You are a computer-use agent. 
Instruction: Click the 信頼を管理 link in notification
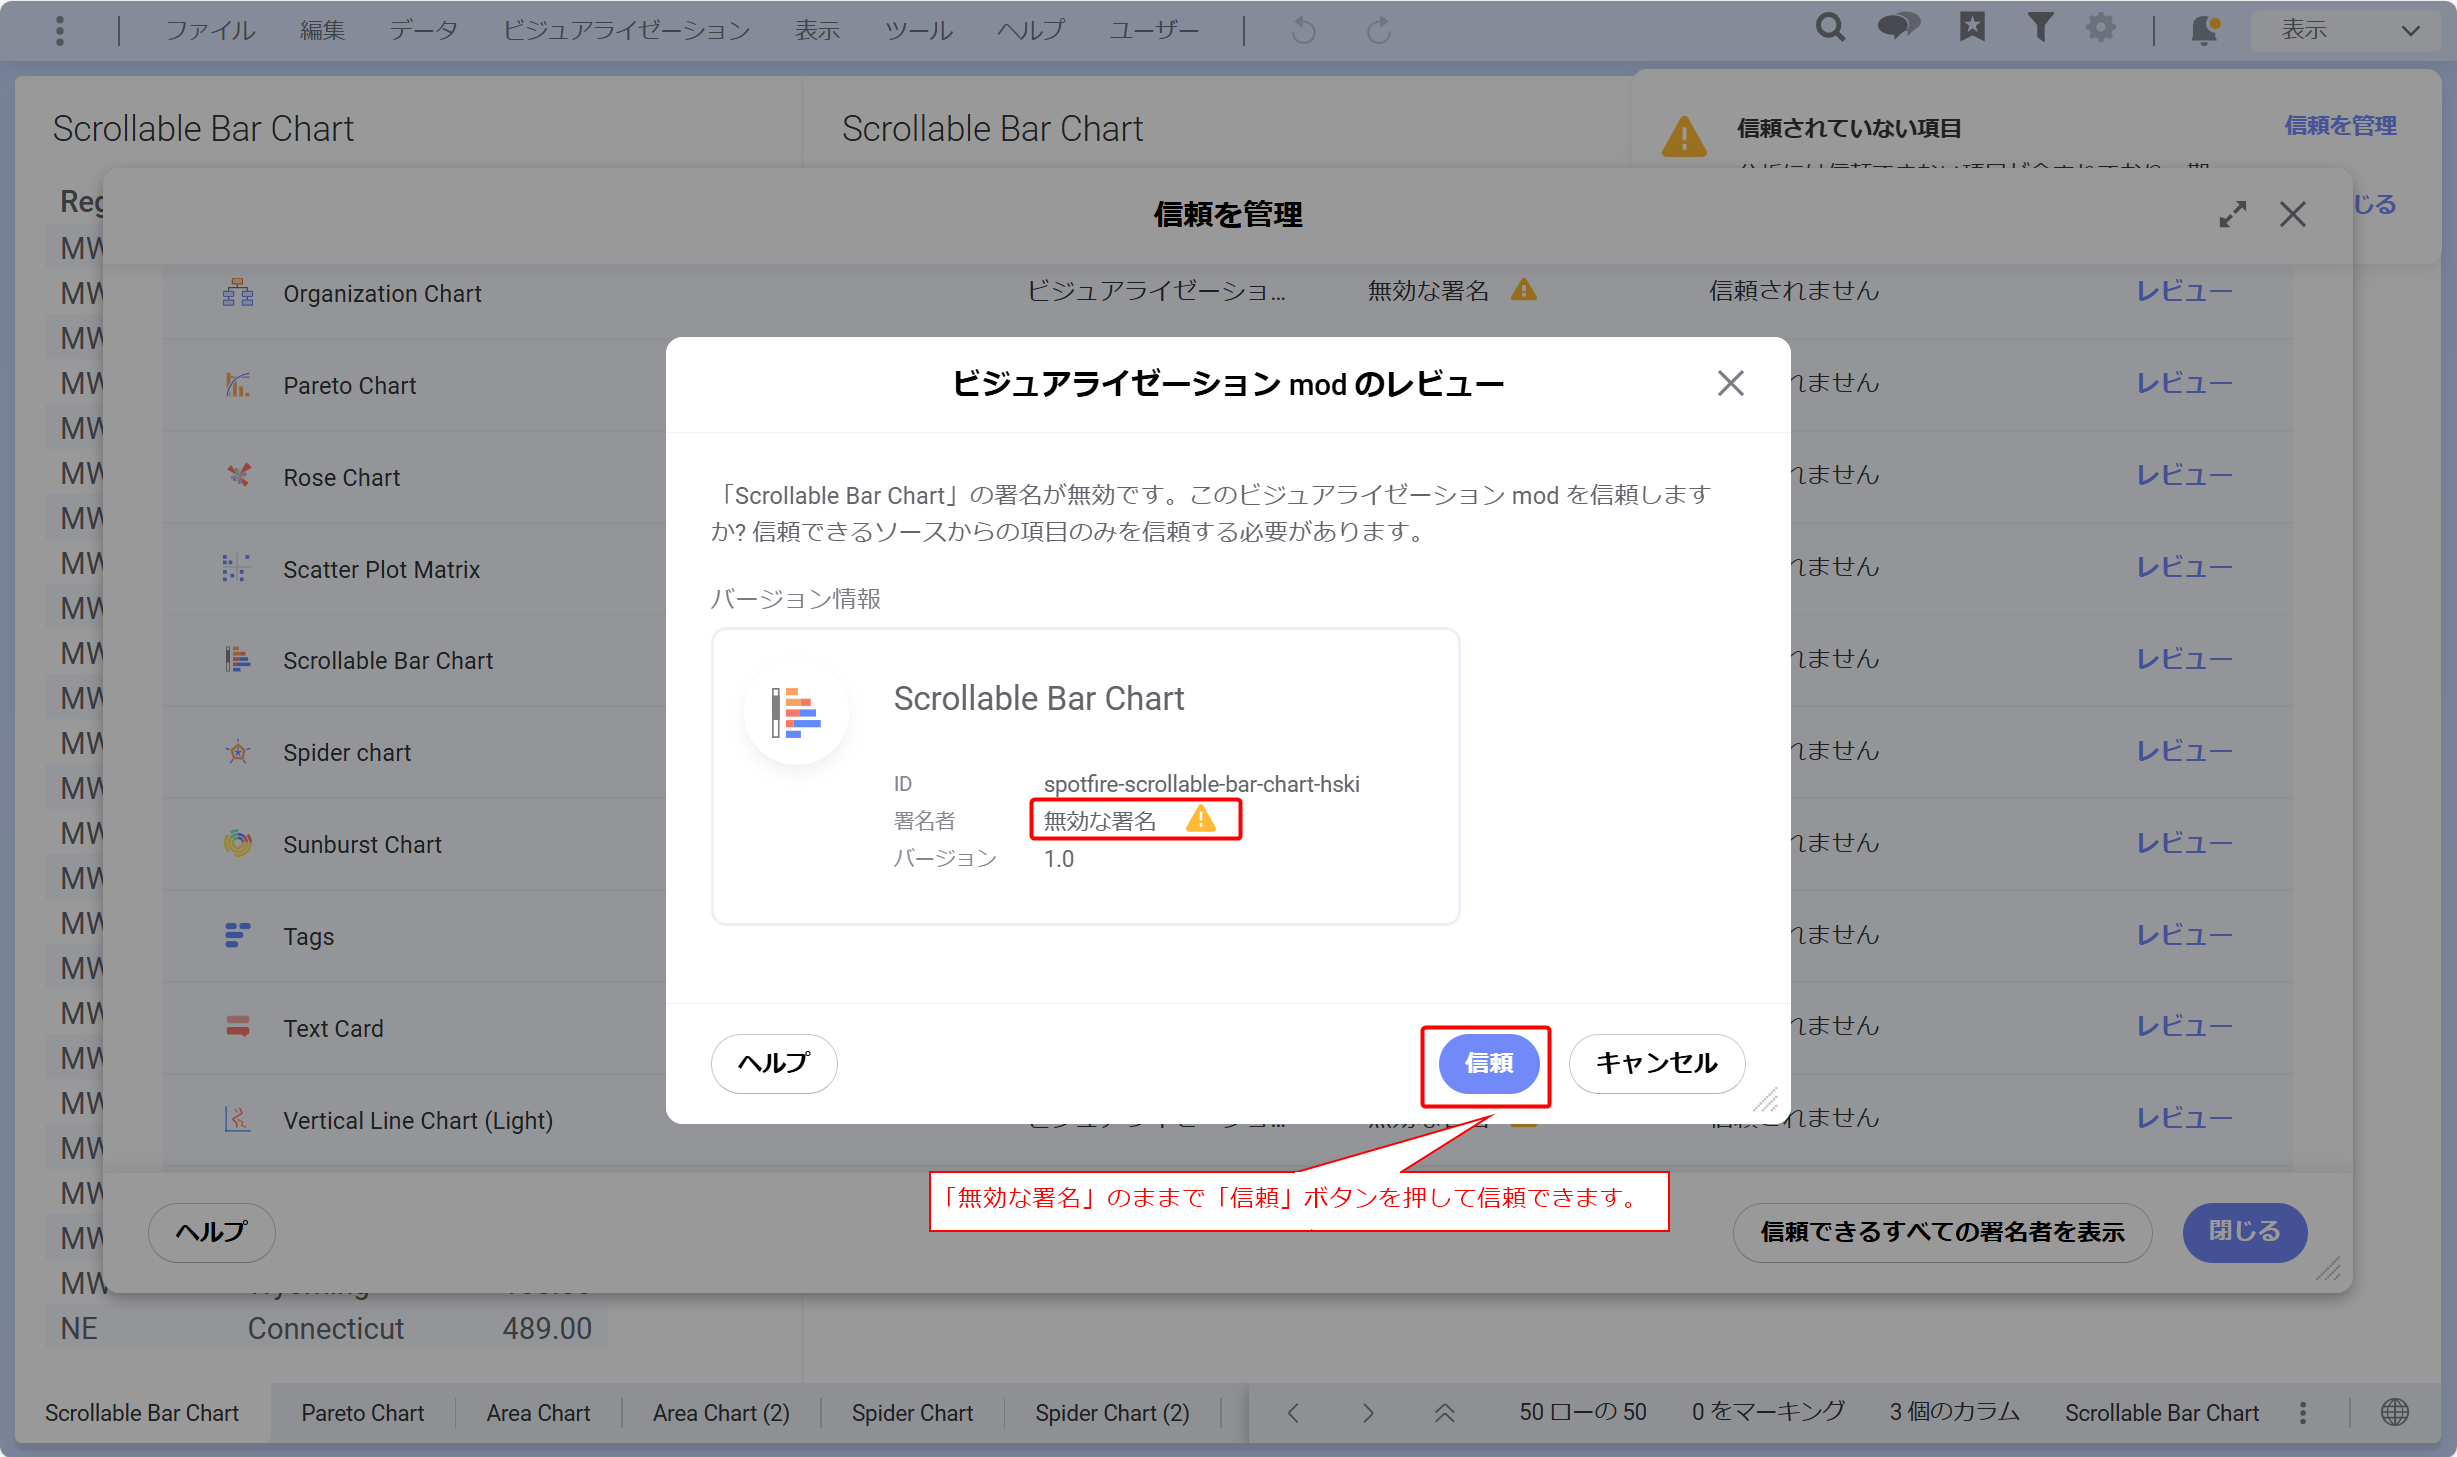(2340, 126)
